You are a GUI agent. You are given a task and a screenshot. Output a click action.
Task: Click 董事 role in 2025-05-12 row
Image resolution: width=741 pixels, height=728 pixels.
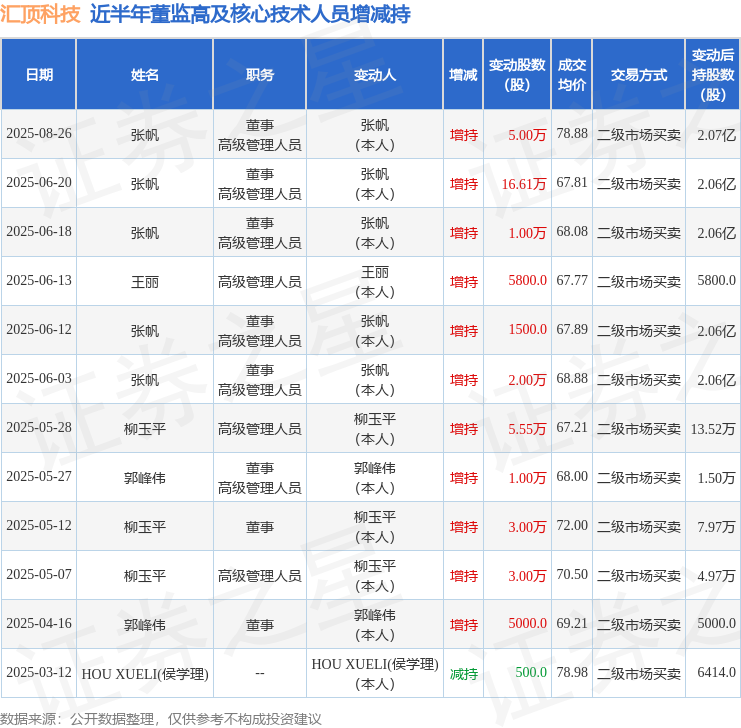(259, 527)
